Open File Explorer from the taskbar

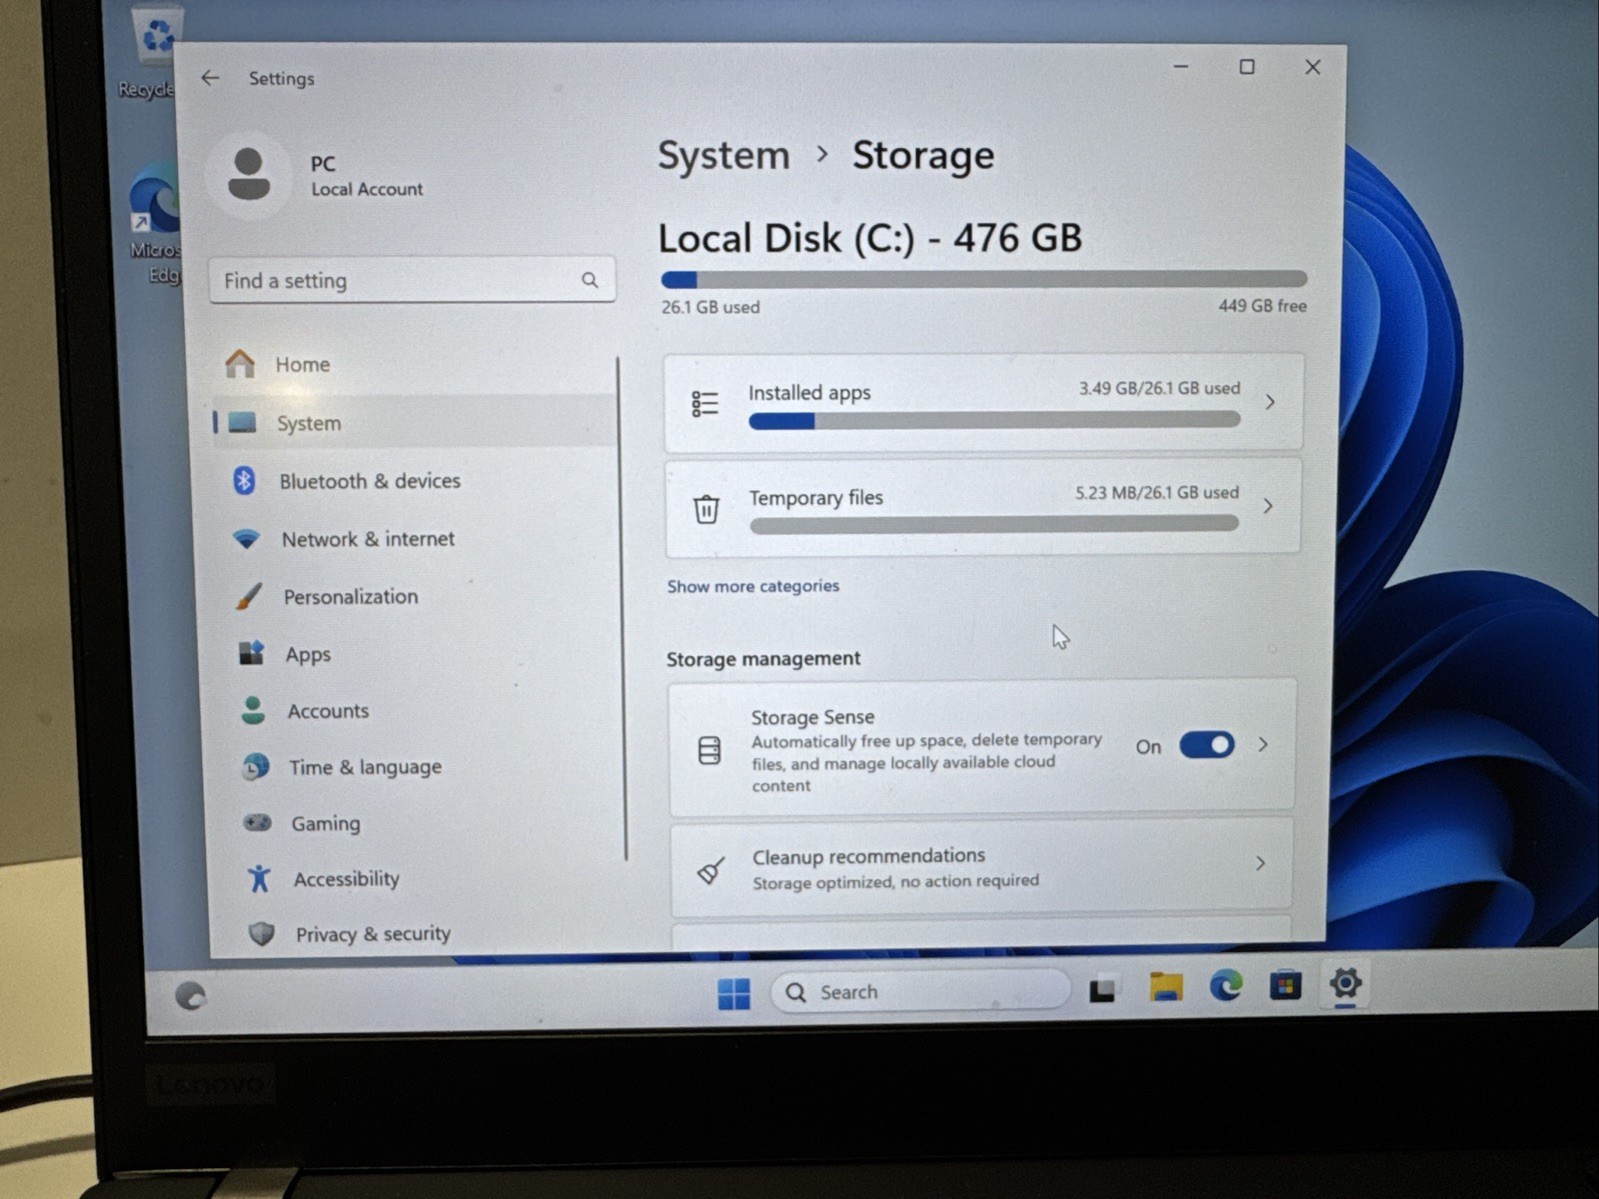(x=1166, y=988)
